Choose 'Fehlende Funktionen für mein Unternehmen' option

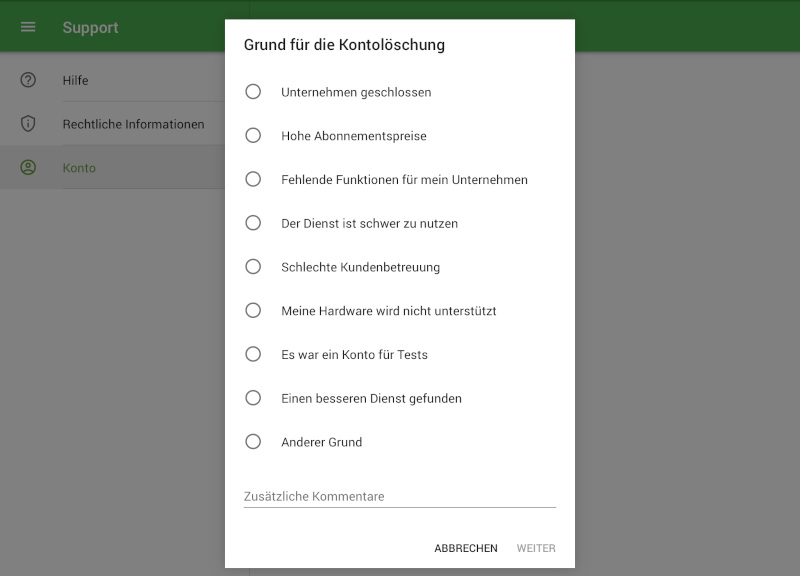pyautogui.click(x=253, y=179)
